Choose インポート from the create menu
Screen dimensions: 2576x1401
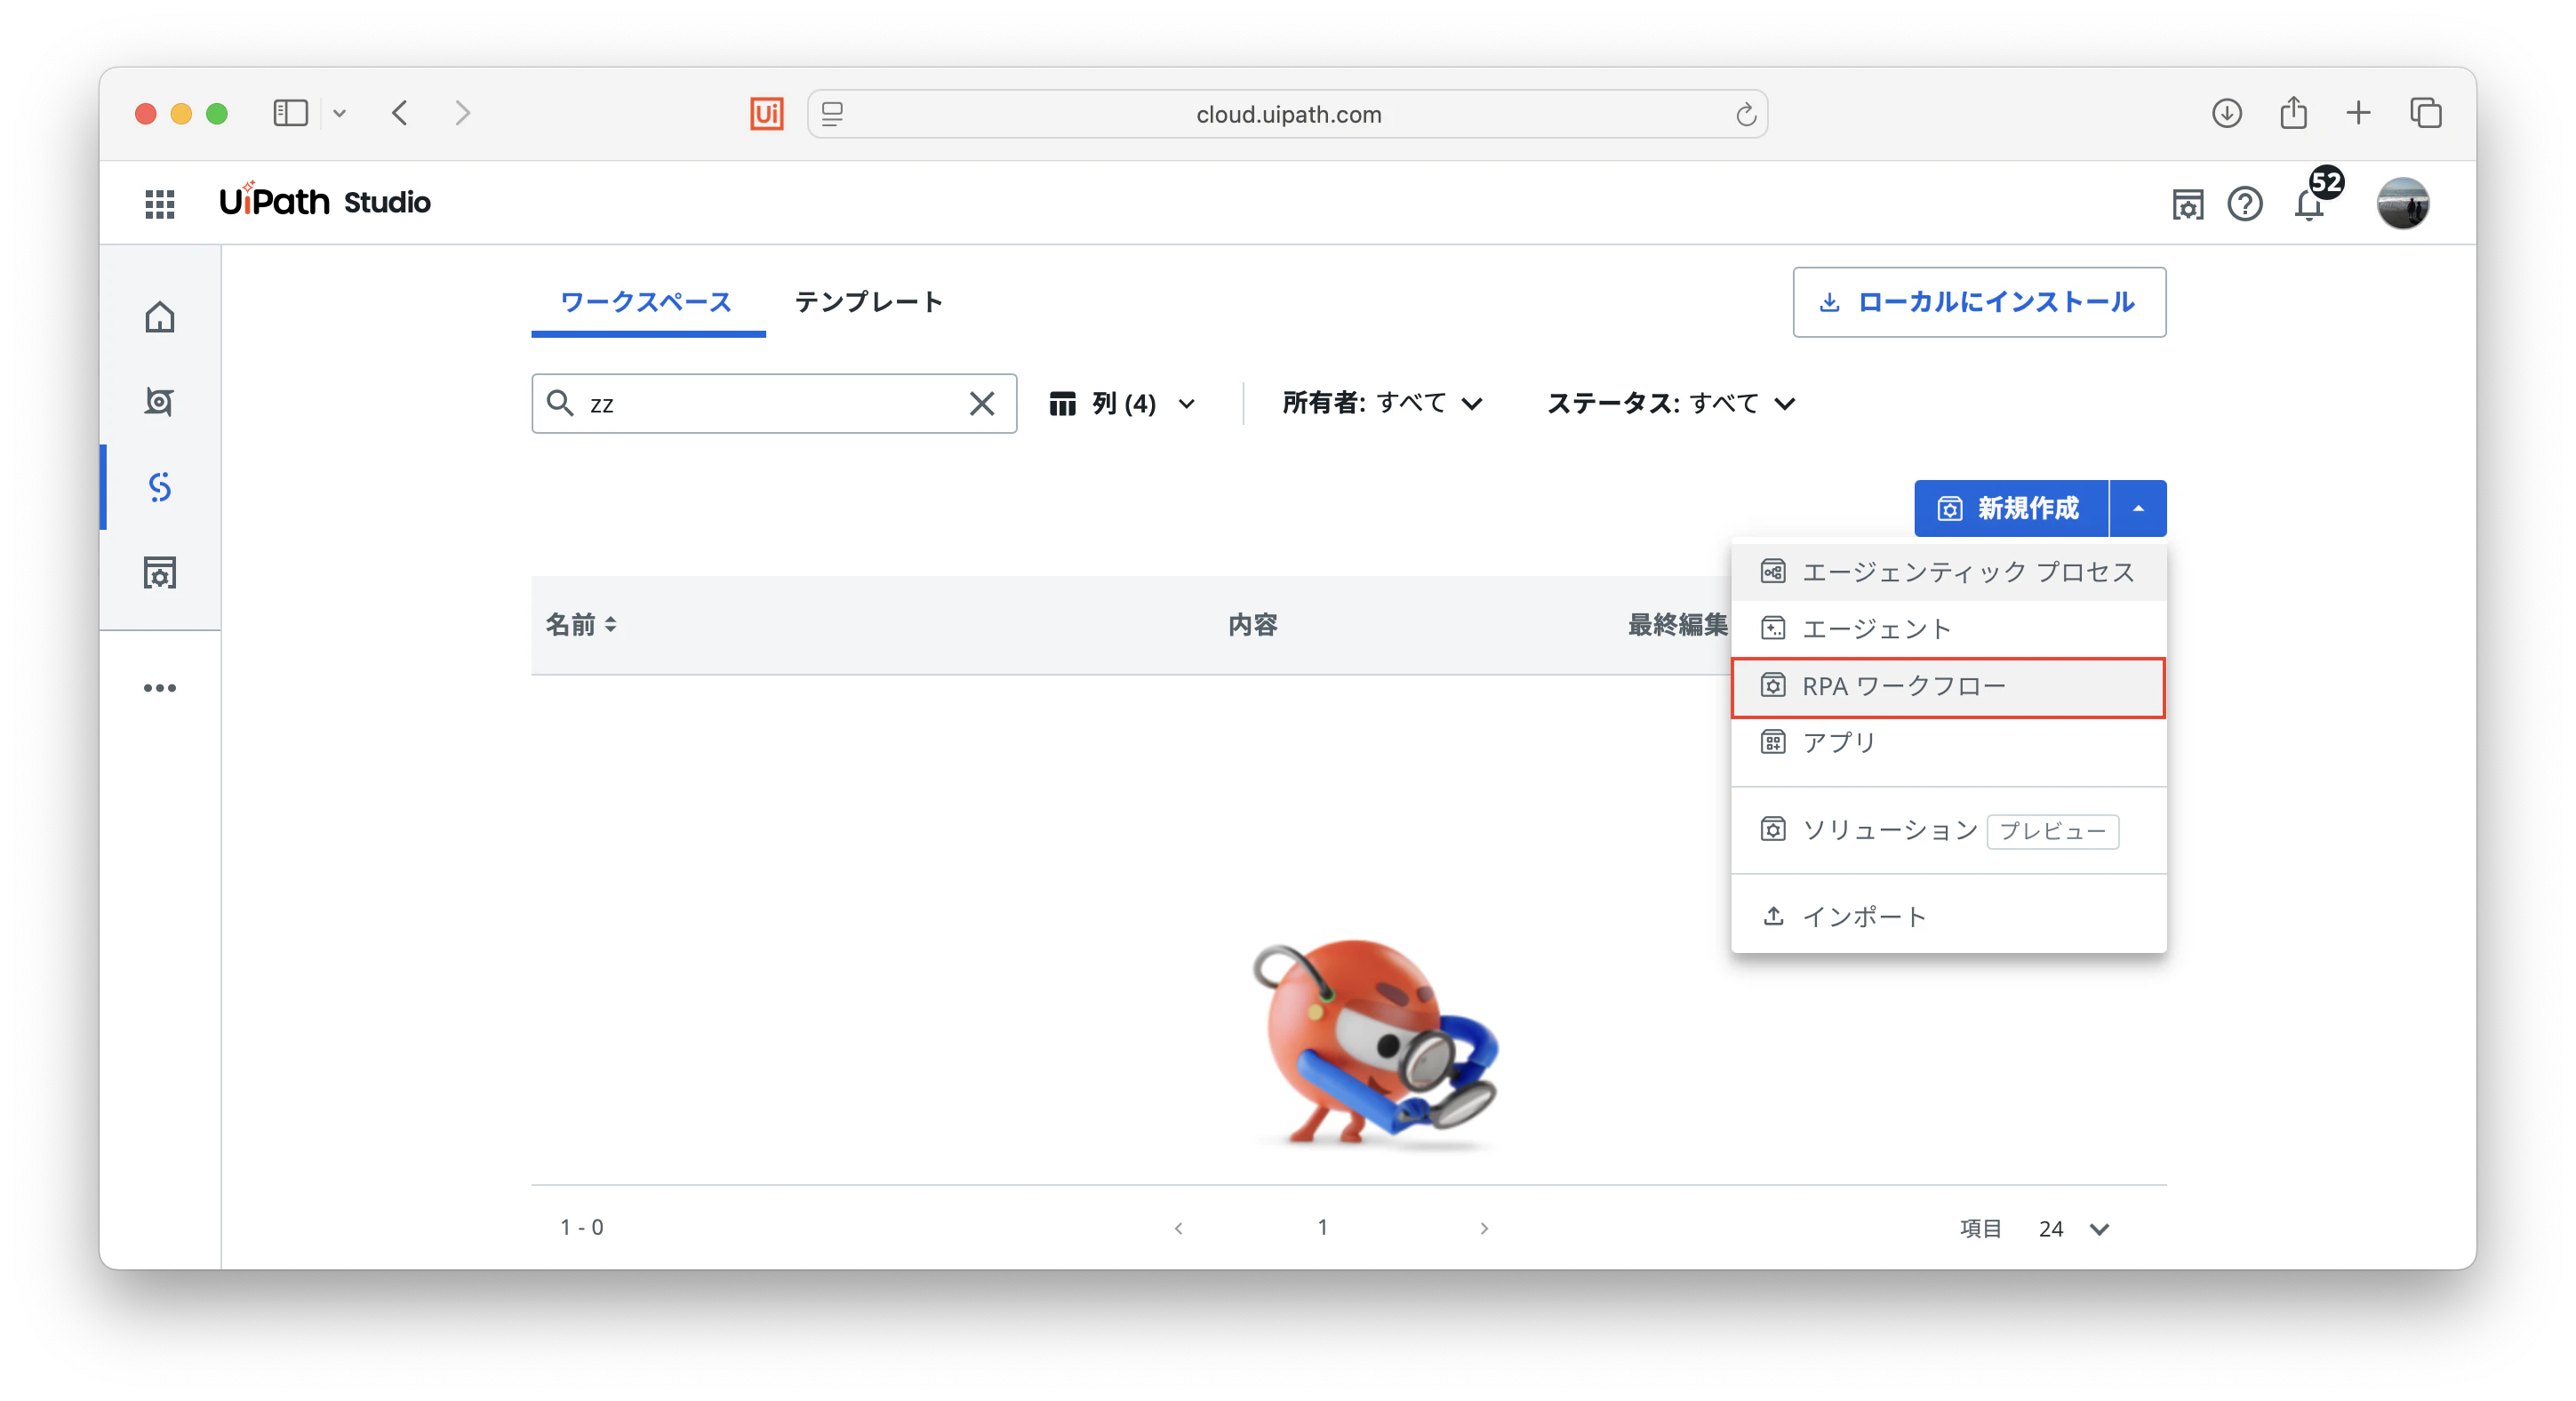[x=1948, y=916]
